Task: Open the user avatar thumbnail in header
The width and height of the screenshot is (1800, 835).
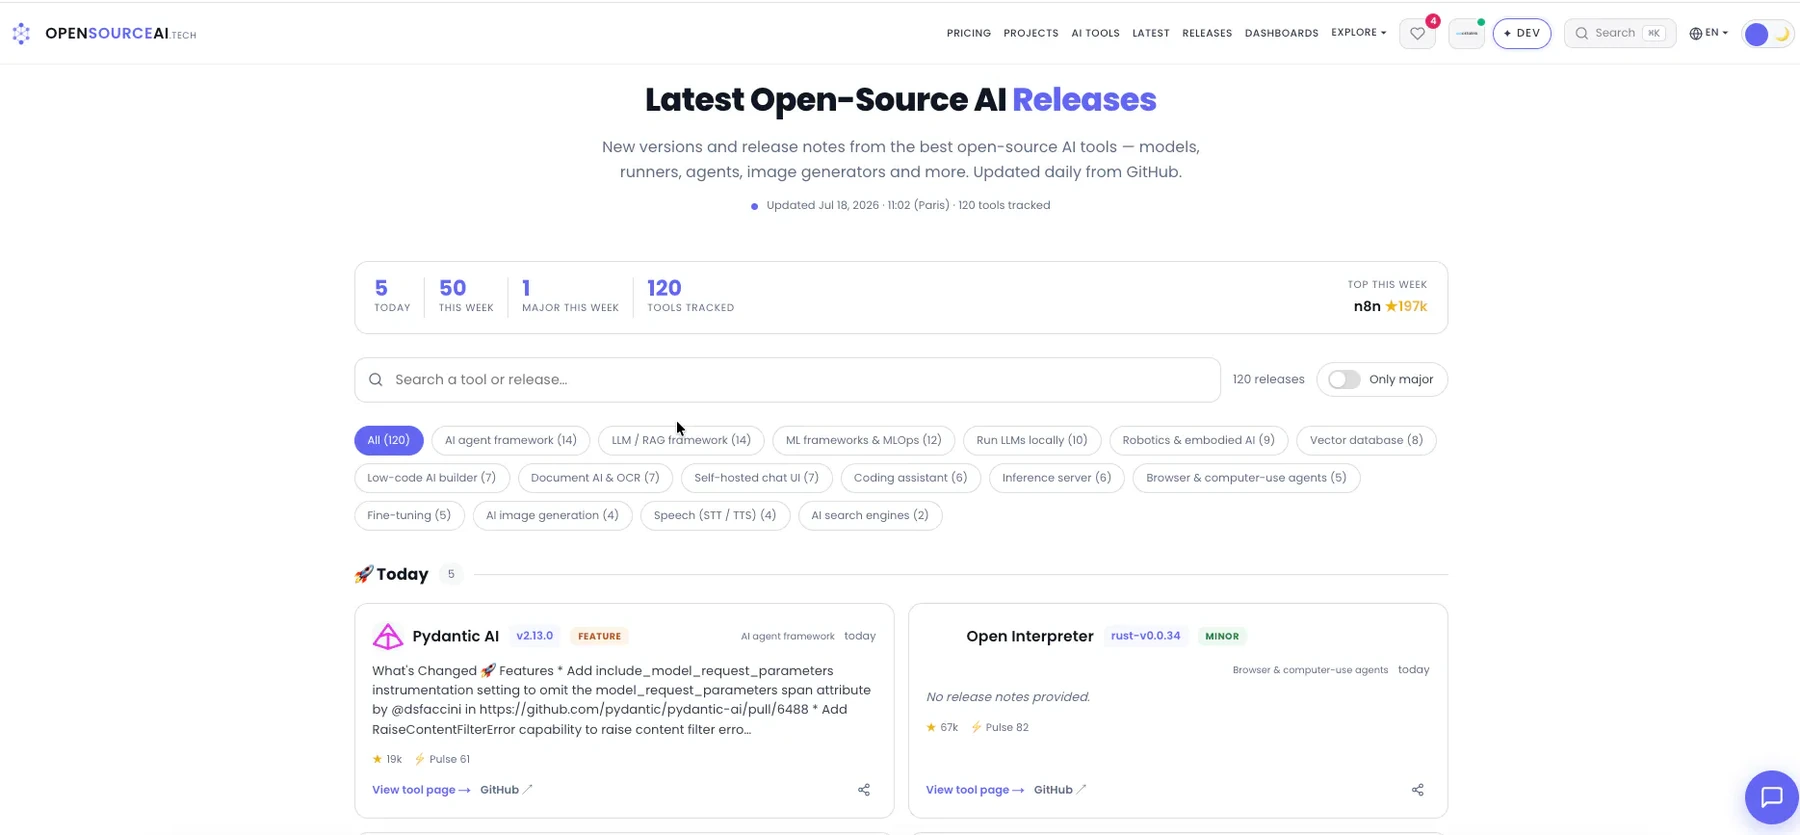Action: tap(1466, 33)
